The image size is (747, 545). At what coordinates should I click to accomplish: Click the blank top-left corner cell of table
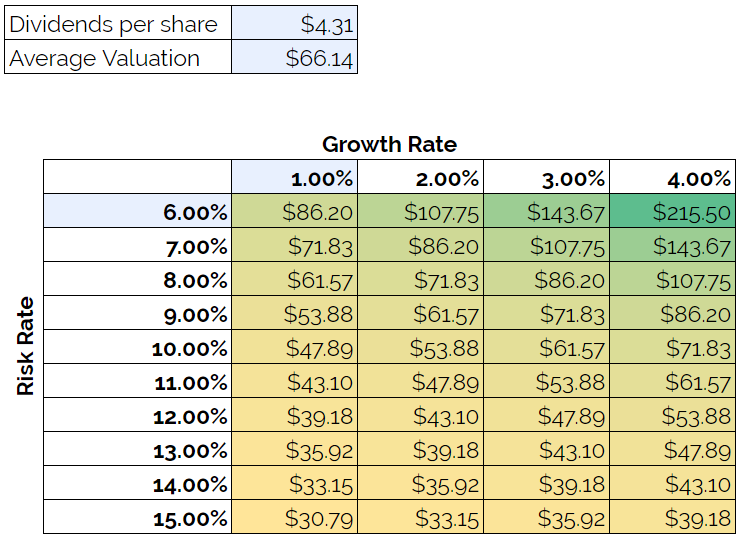point(137,178)
